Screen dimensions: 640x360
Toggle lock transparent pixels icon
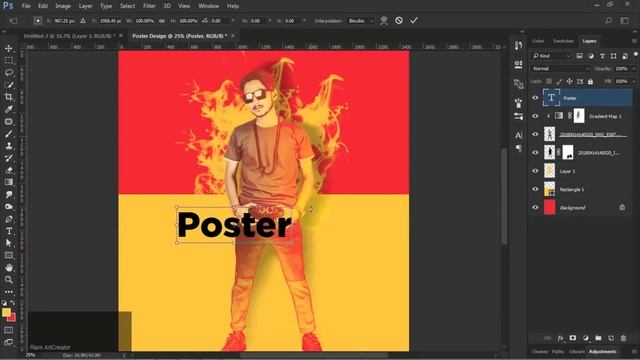[549, 82]
